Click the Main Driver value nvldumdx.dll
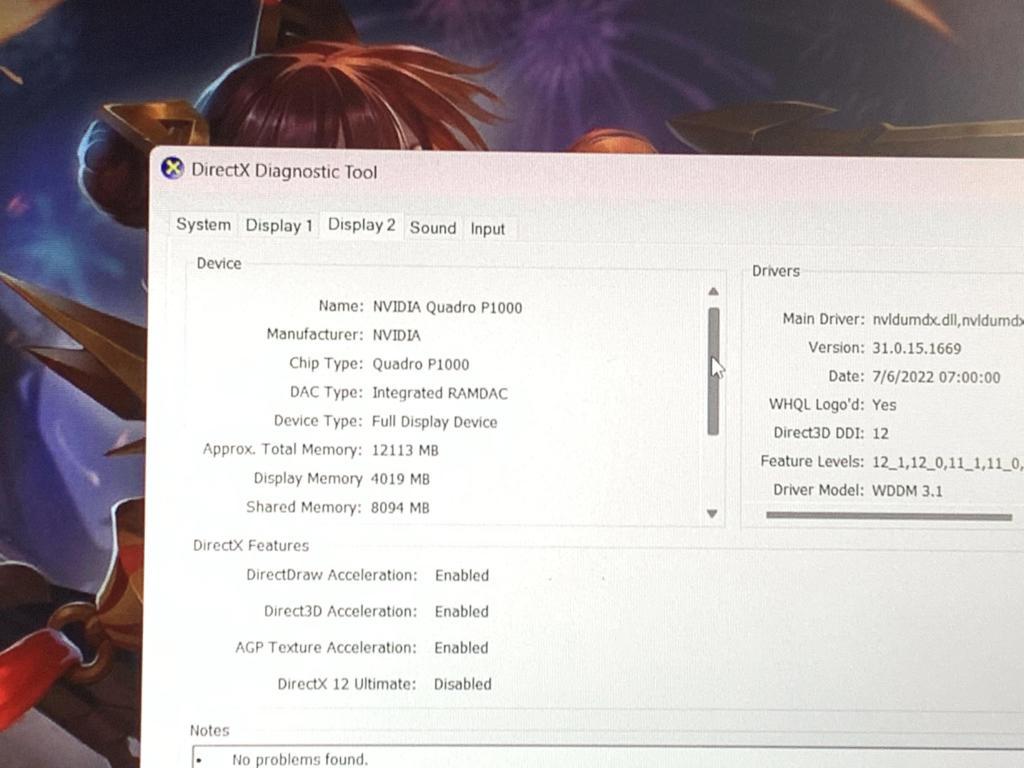 coord(948,319)
